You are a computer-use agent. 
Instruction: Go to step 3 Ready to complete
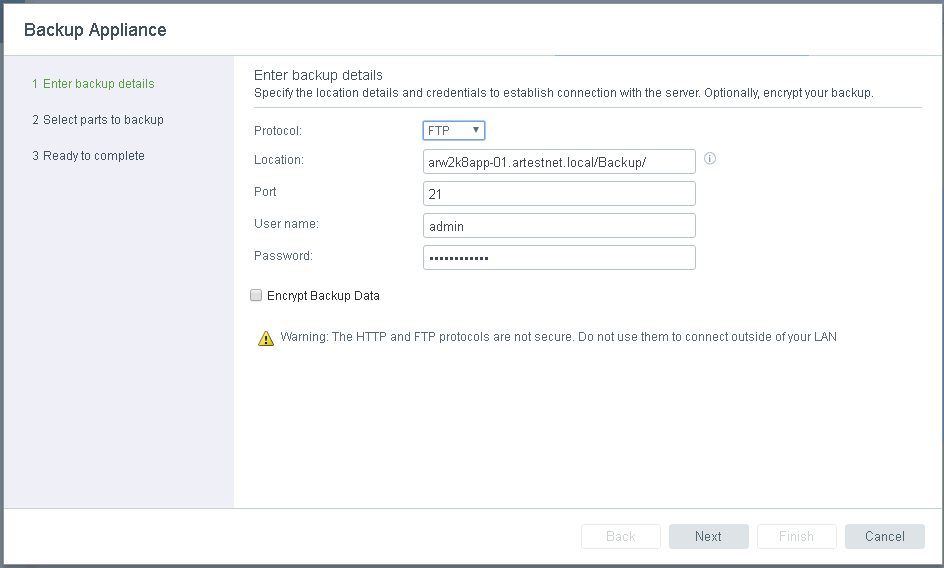(x=88, y=156)
